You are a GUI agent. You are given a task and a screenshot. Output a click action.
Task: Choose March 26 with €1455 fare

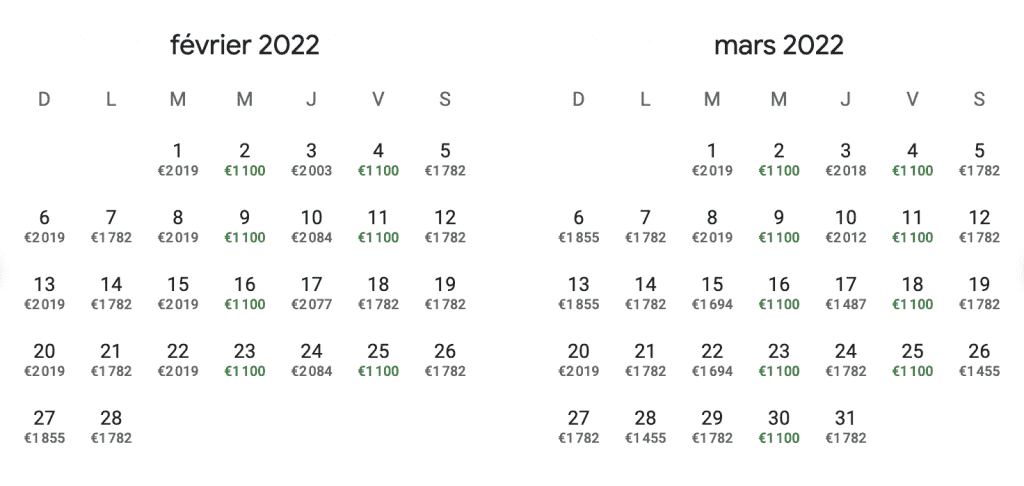point(979,360)
